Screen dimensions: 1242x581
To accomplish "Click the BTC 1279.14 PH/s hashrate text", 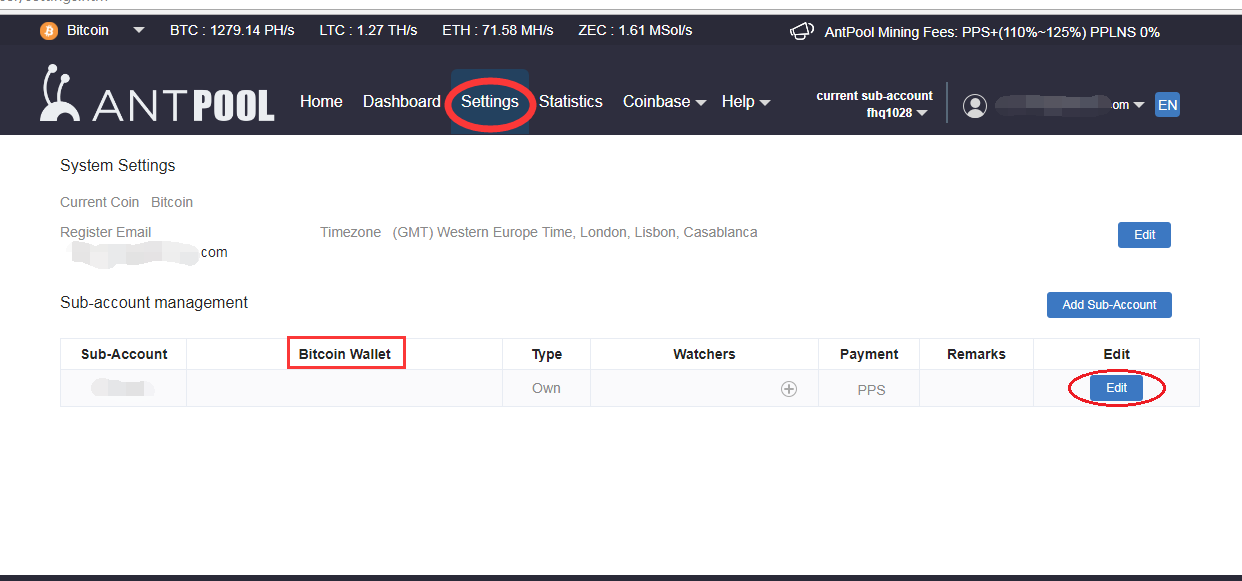I will coord(232,31).
